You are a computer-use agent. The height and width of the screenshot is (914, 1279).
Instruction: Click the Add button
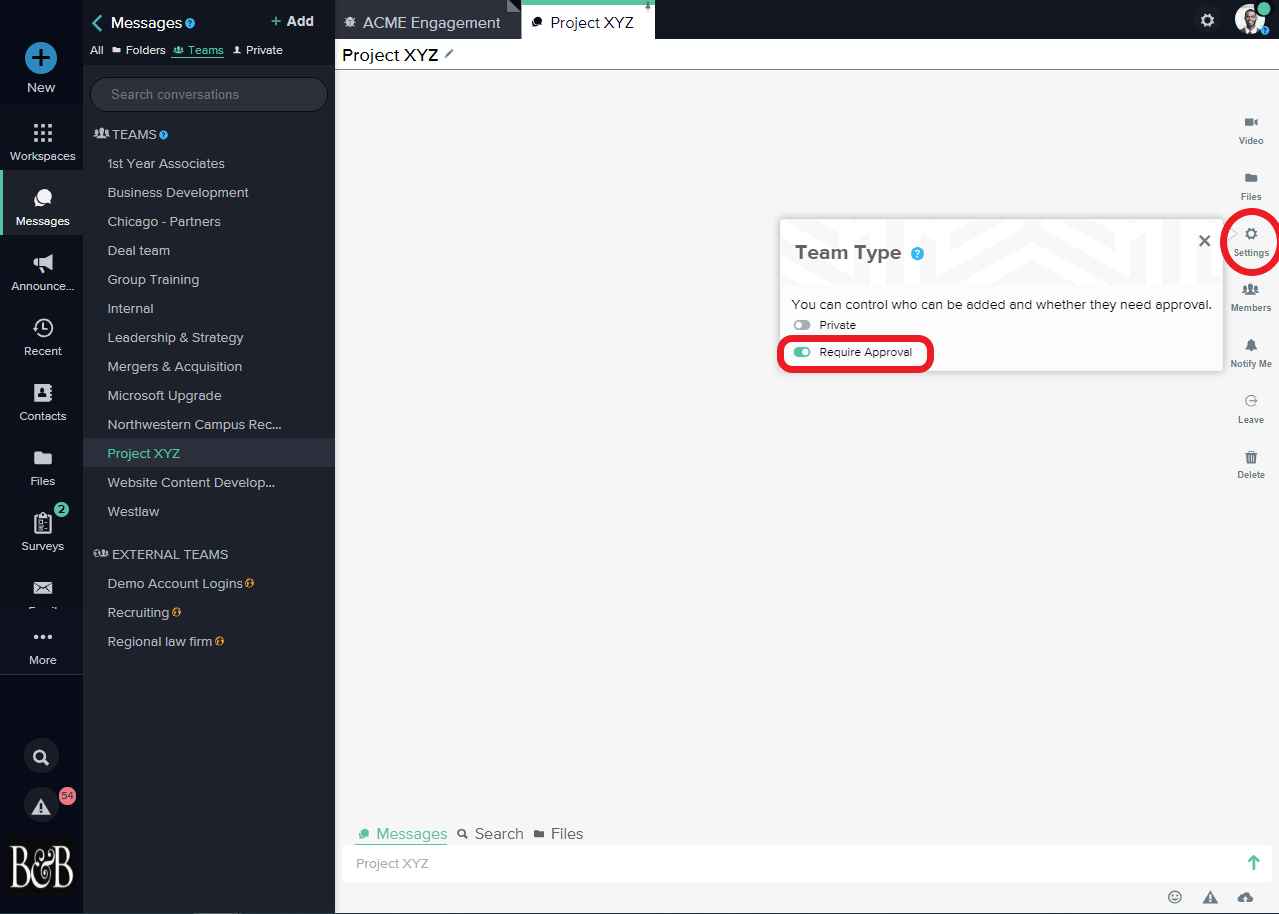pyautogui.click(x=292, y=21)
